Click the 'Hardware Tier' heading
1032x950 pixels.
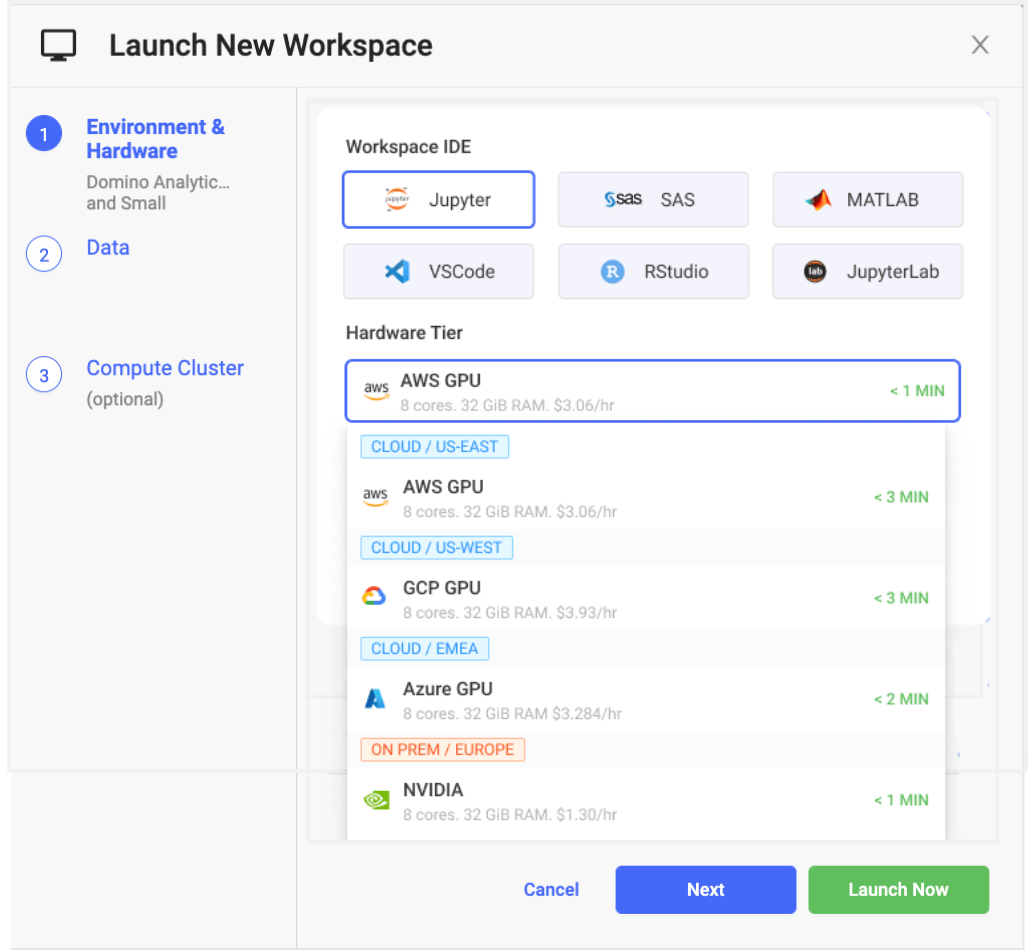coord(404,333)
